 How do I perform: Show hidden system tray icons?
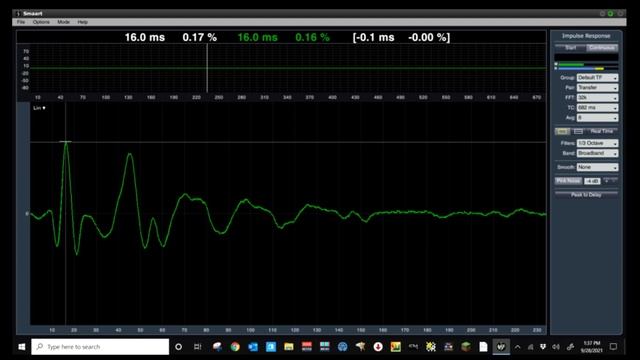tap(518, 347)
